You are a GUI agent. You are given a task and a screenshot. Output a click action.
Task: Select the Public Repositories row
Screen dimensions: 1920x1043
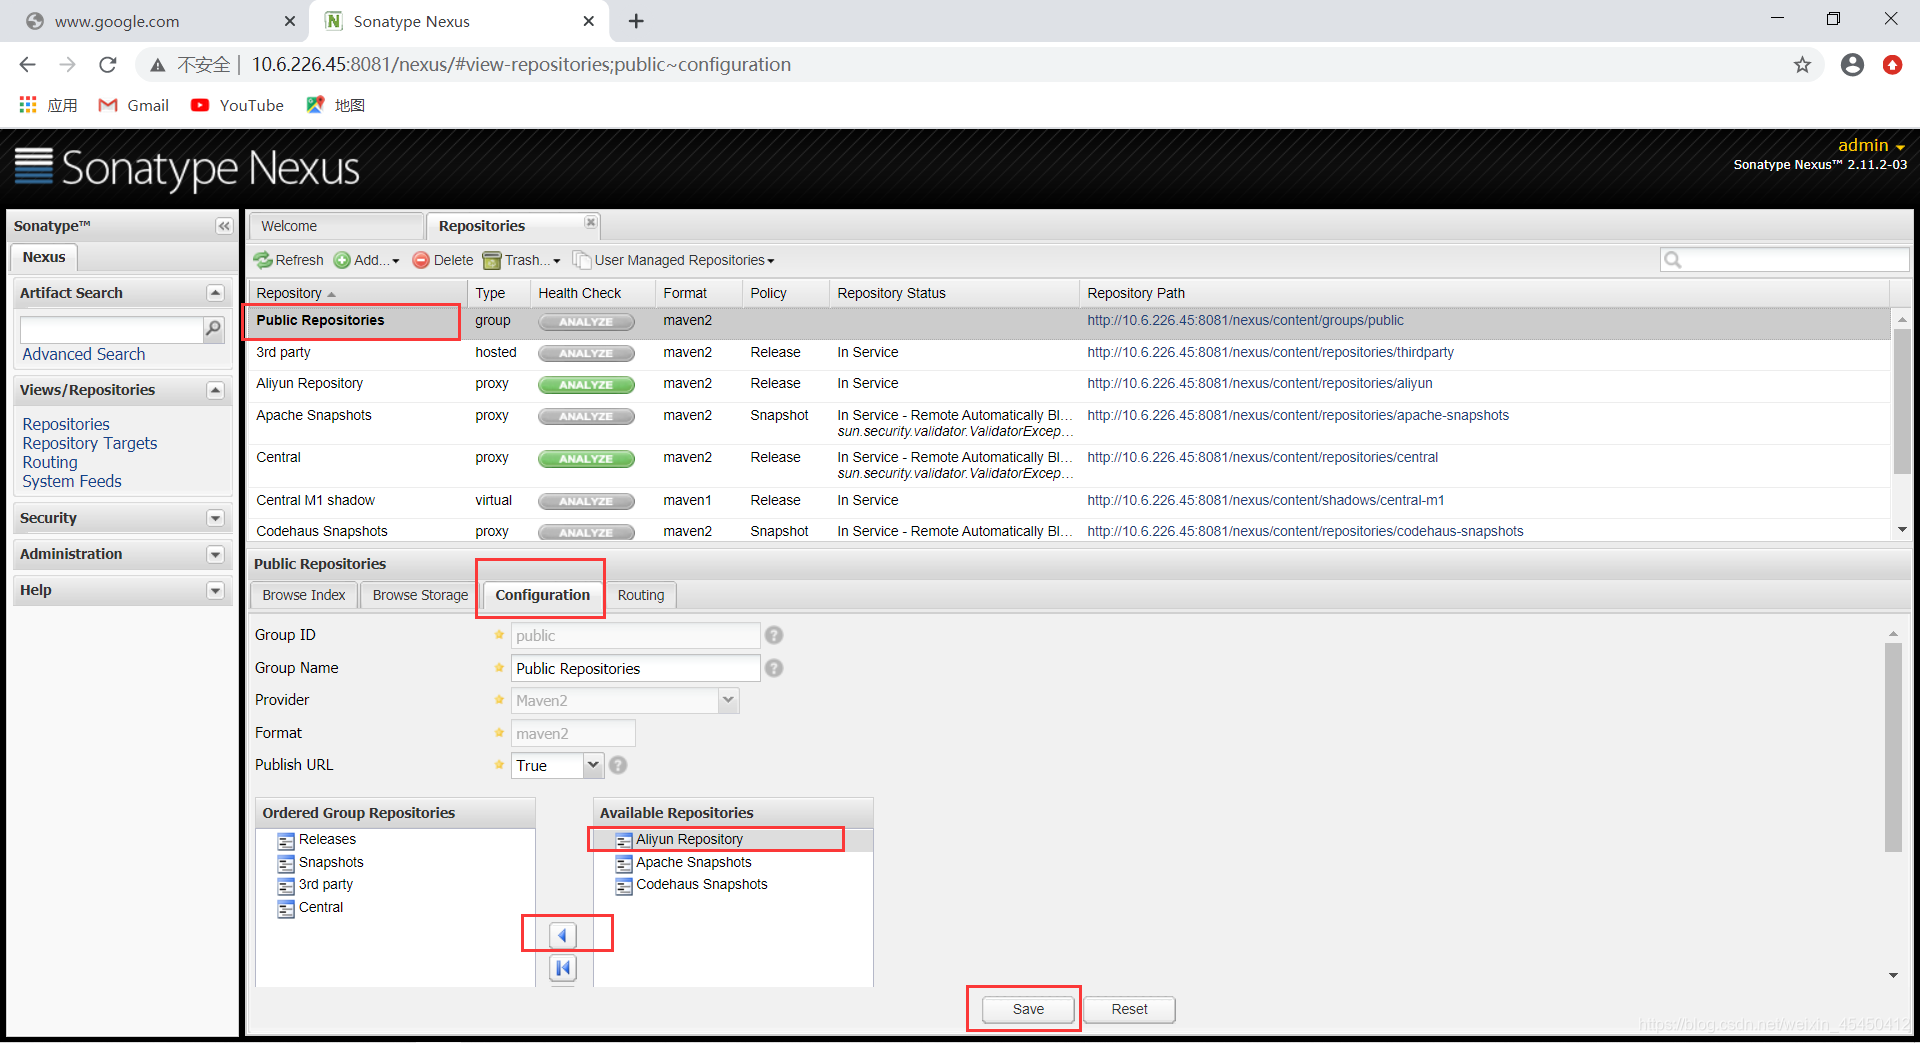pyautogui.click(x=1070, y=322)
